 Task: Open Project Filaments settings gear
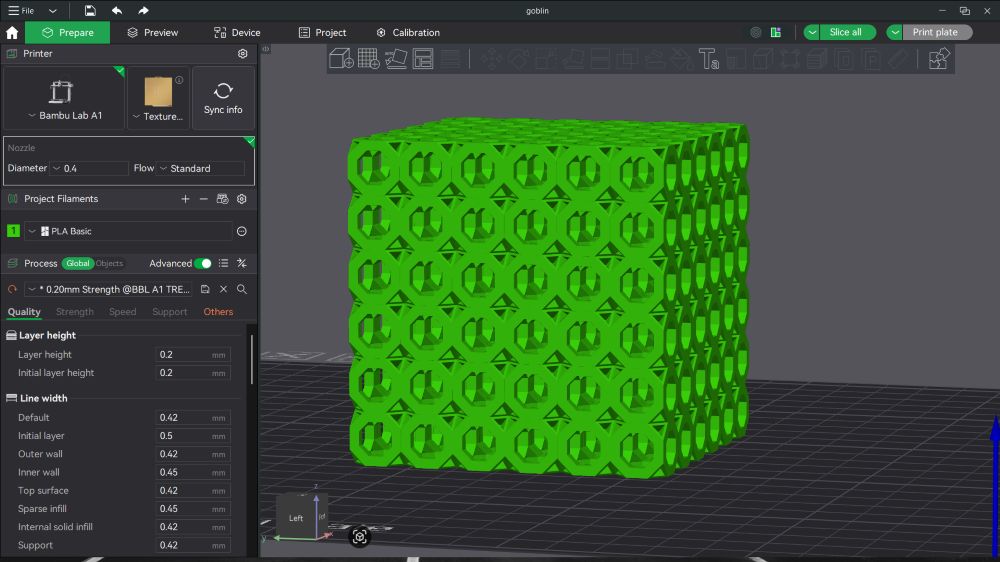pyautogui.click(x=242, y=199)
